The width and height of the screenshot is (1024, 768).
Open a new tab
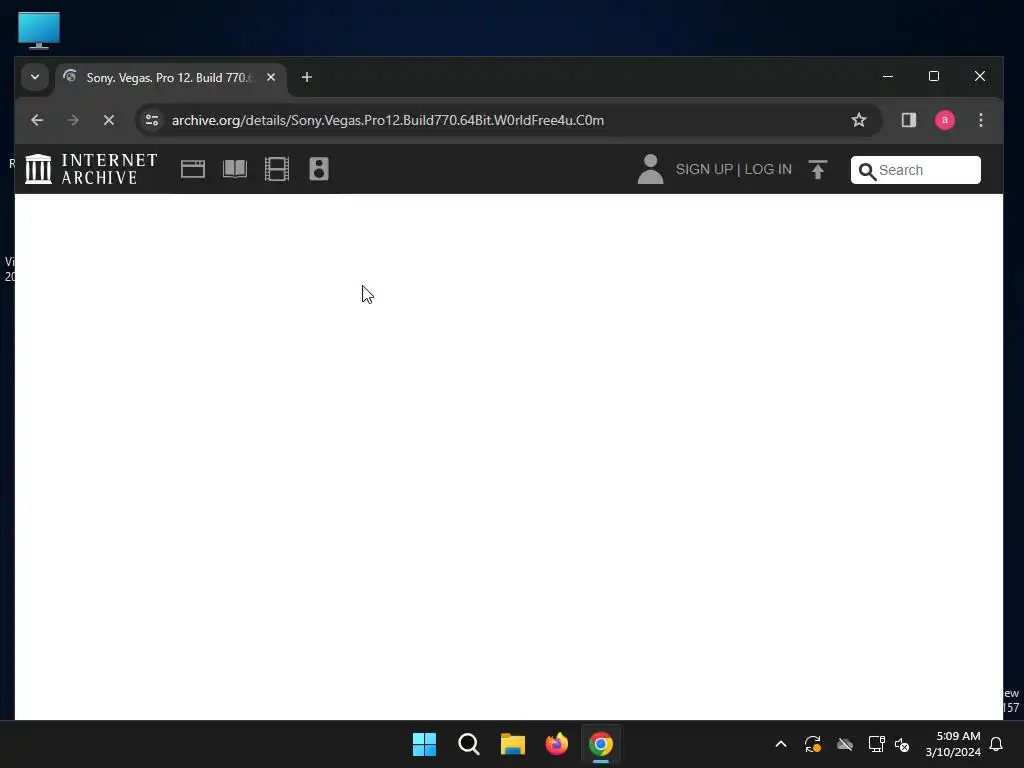click(307, 77)
